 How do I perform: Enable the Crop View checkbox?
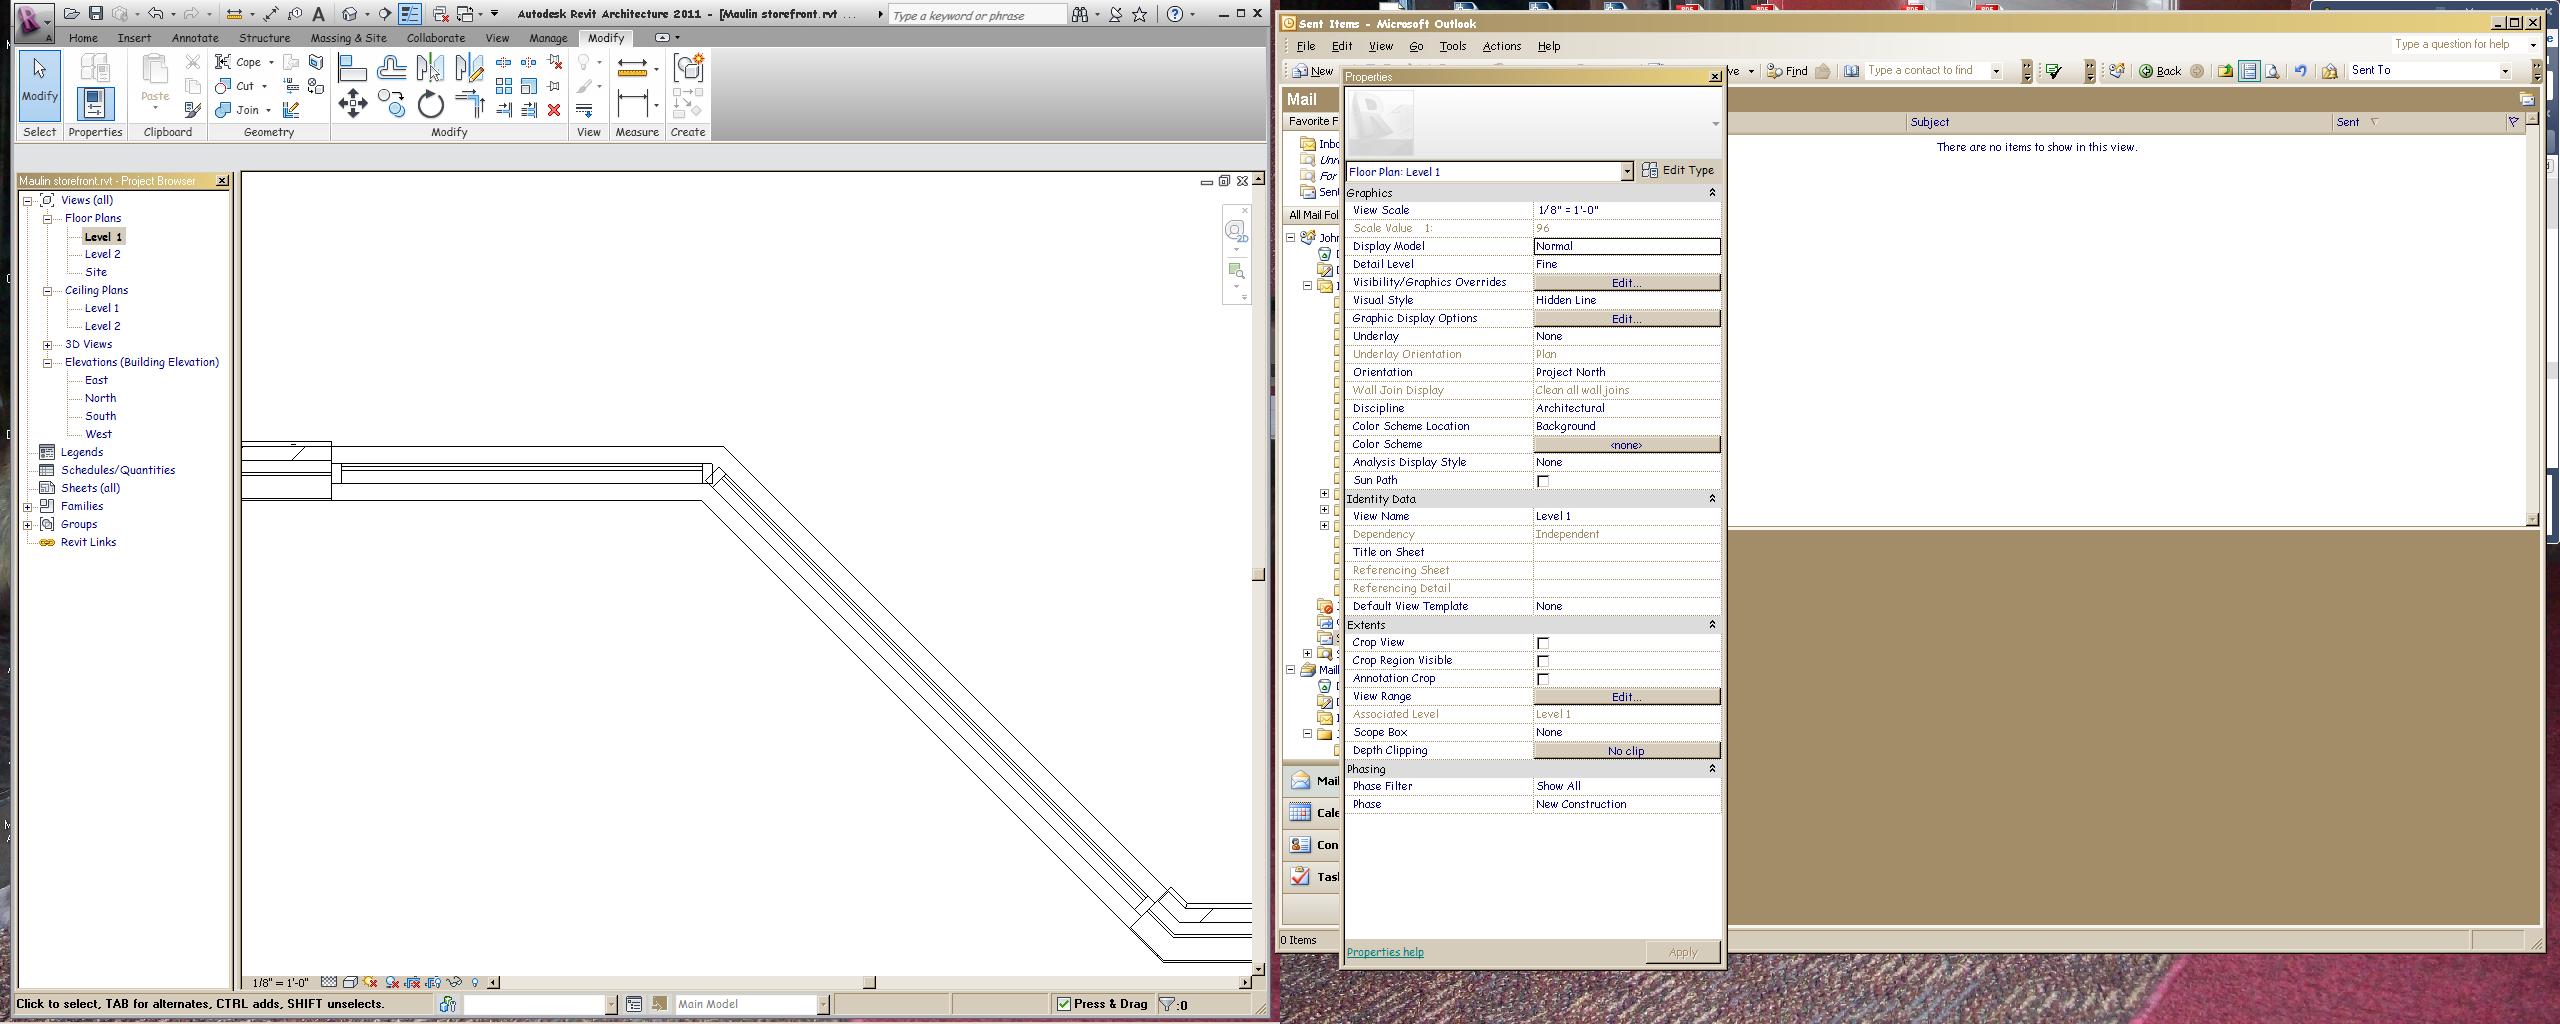[1543, 643]
